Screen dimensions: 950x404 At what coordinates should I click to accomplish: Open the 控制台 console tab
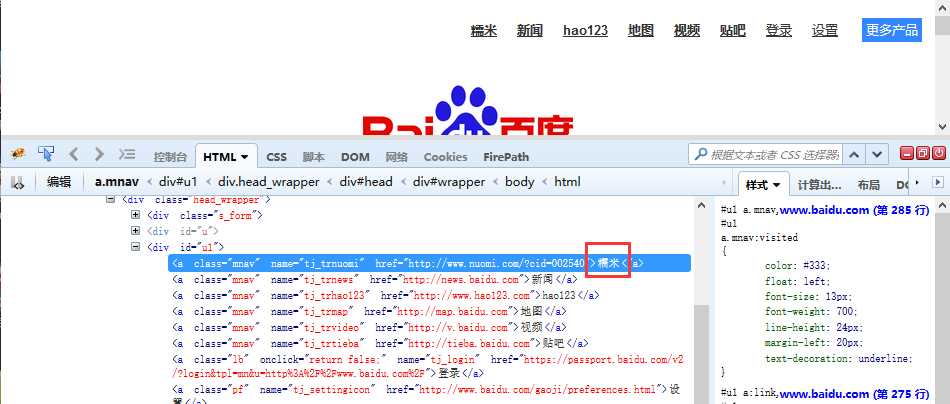(170, 157)
